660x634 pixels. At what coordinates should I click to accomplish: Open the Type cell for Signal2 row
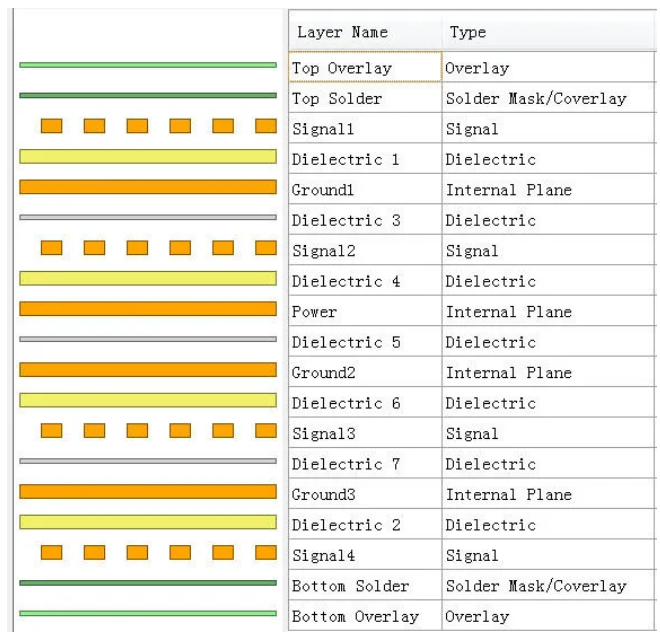point(472,251)
